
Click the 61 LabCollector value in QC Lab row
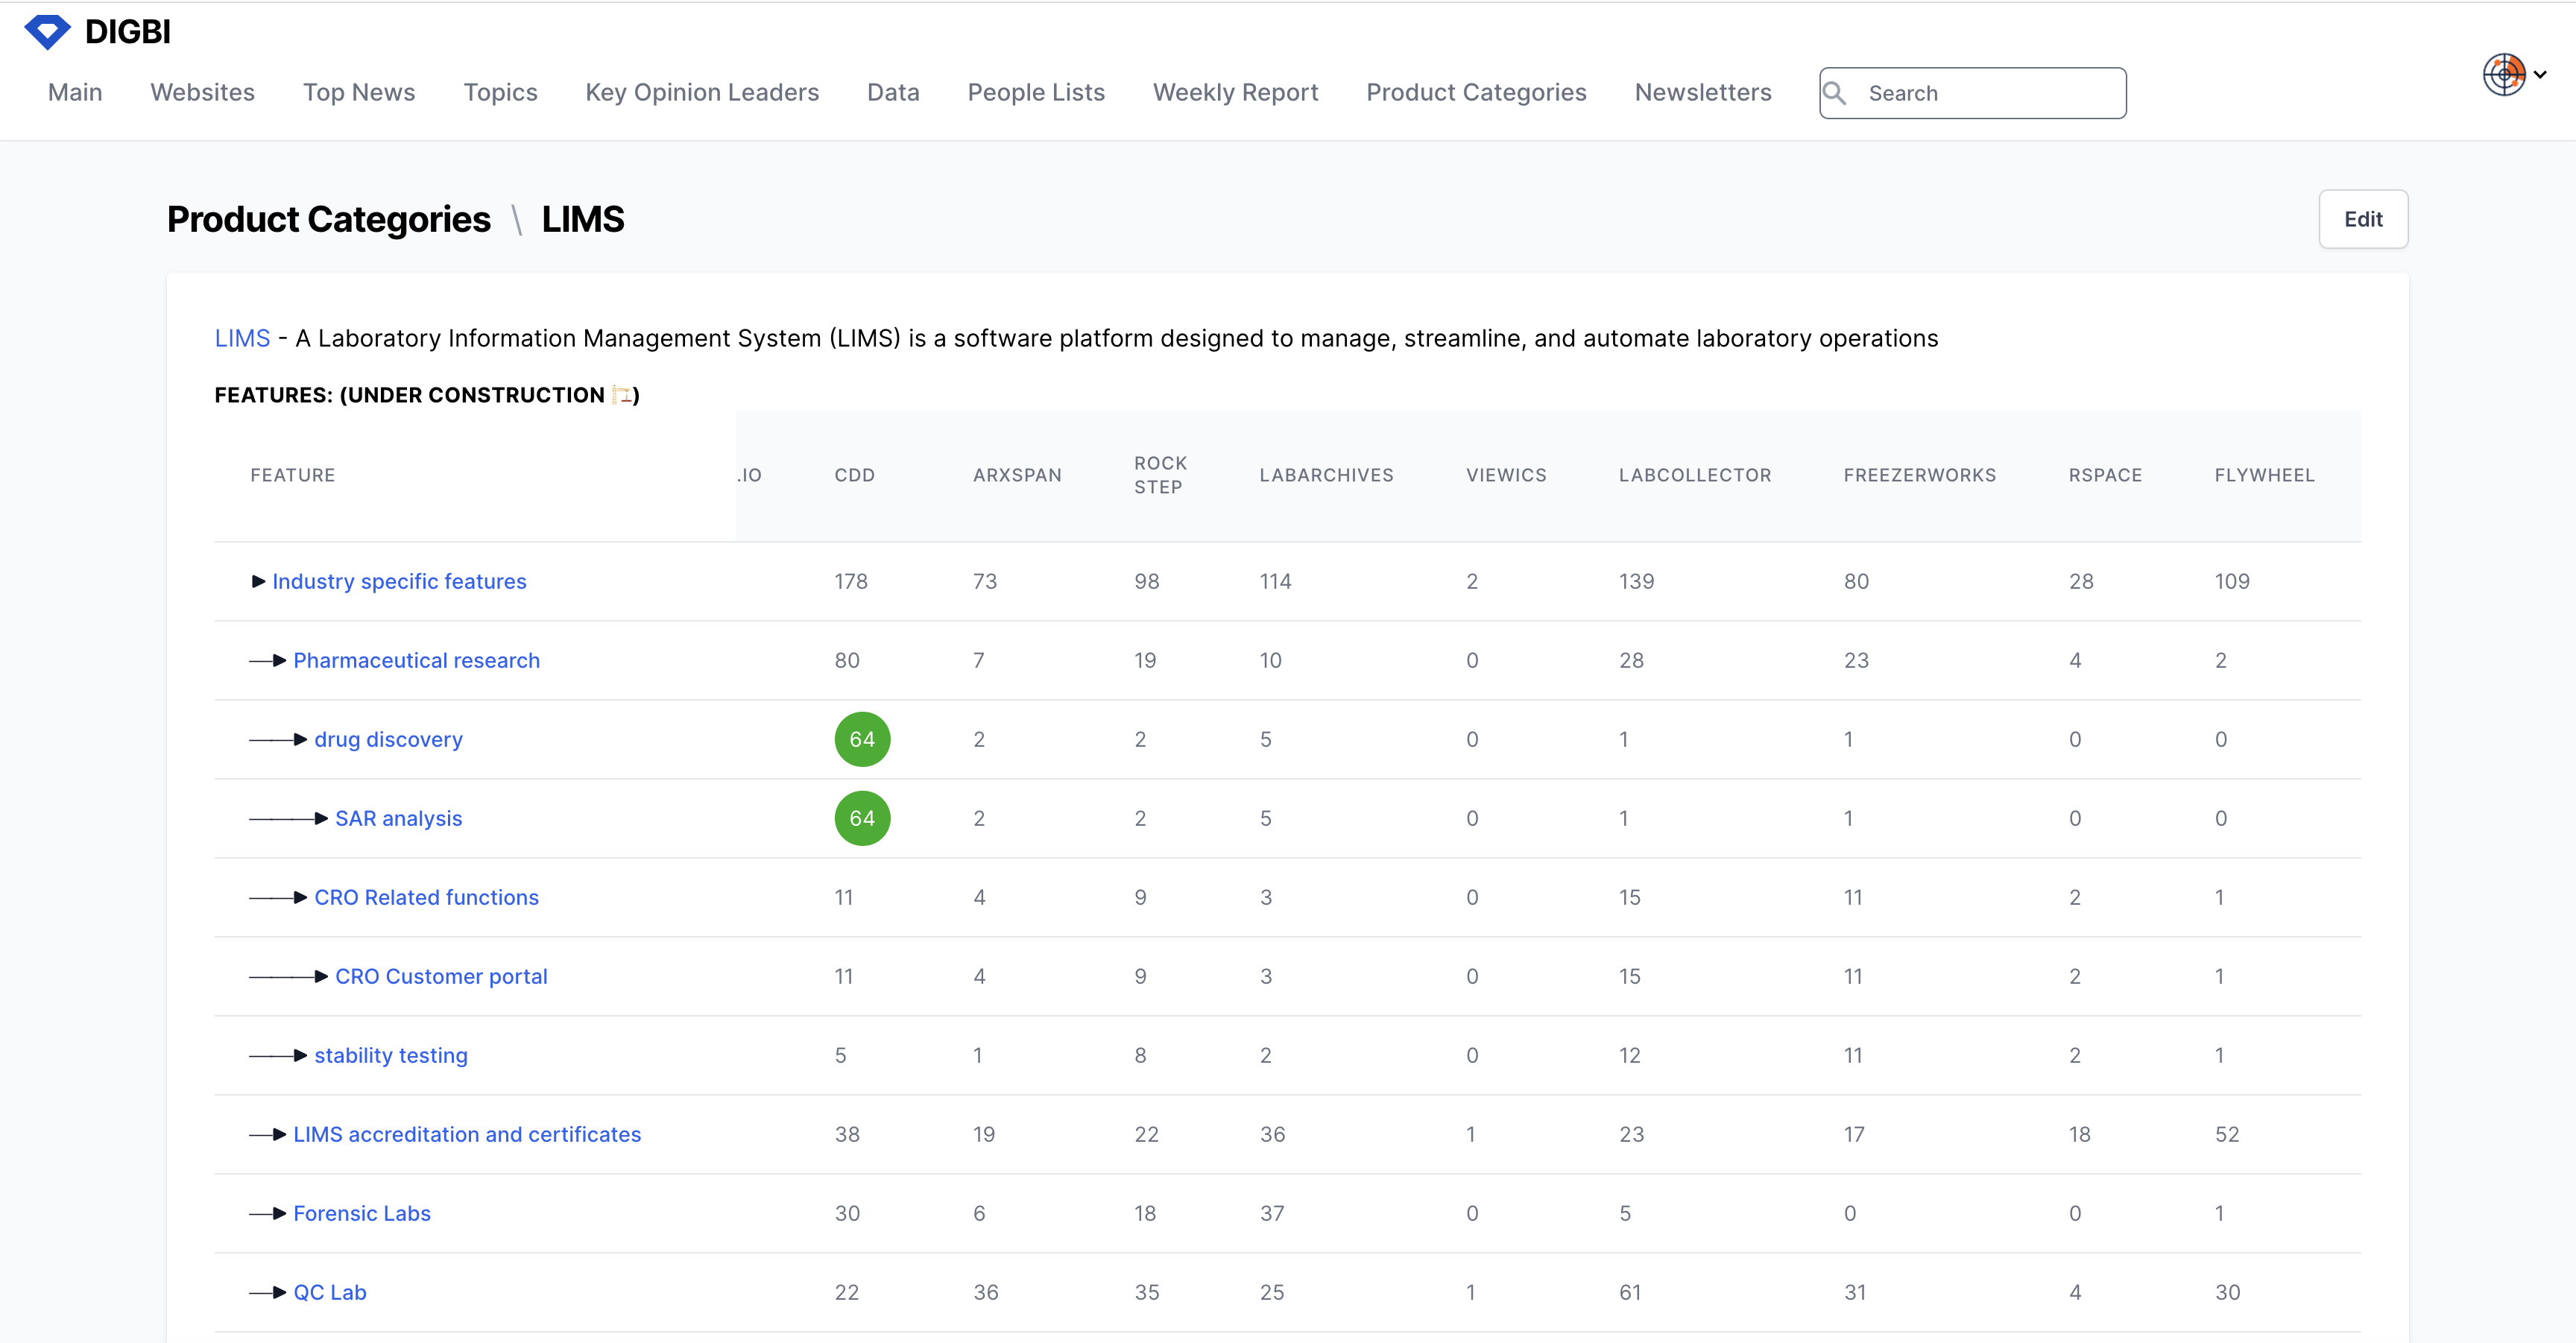coord(1630,1292)
